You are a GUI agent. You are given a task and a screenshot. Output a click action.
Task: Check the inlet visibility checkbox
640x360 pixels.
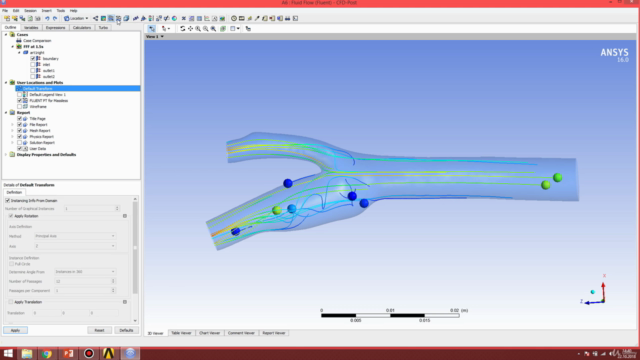33,64
